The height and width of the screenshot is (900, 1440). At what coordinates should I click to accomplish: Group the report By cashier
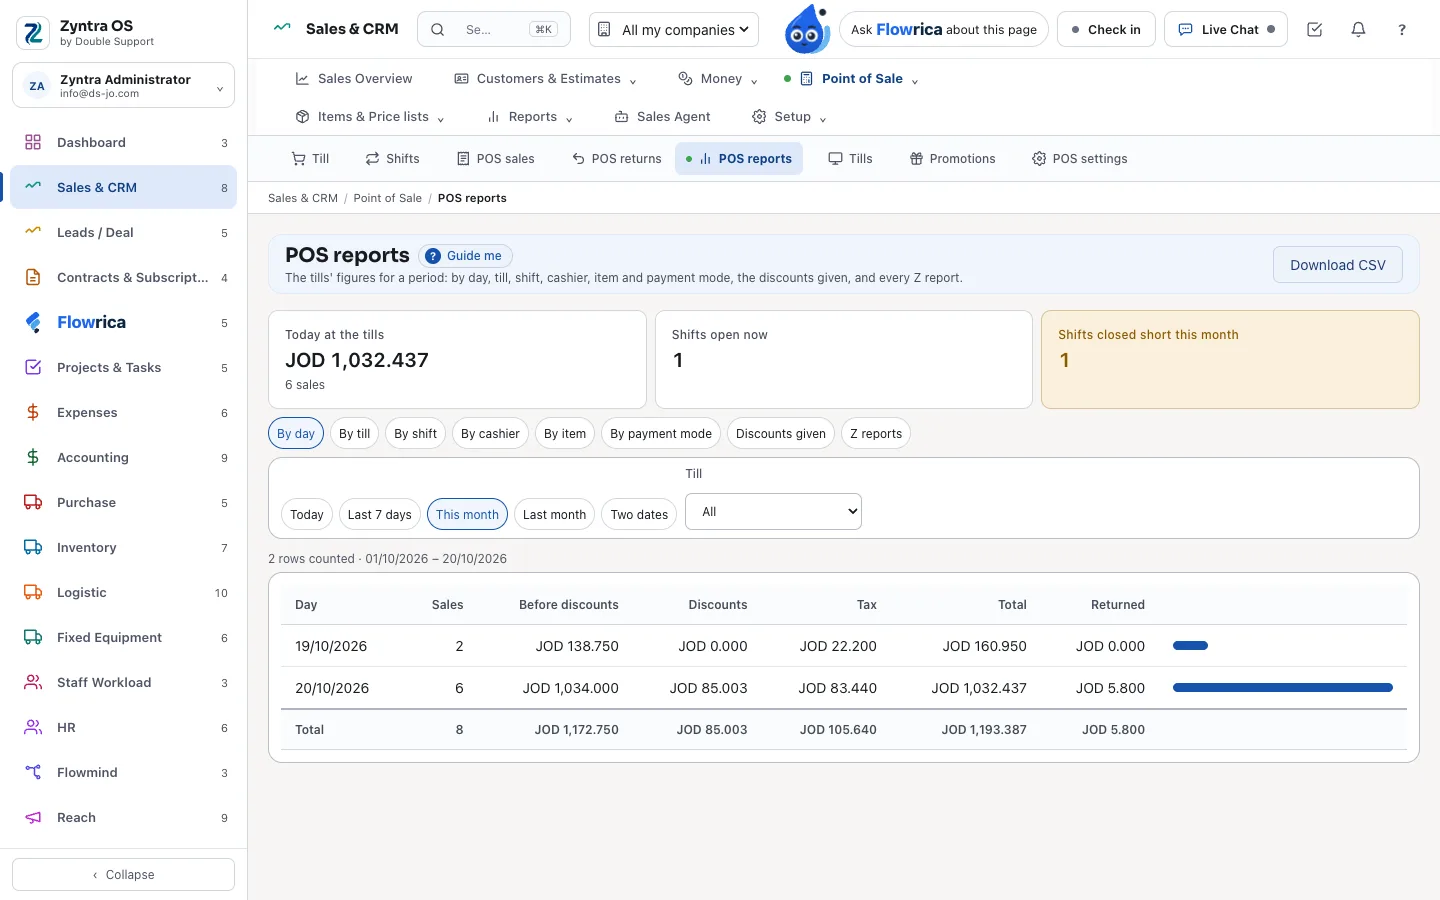point(490,433)
